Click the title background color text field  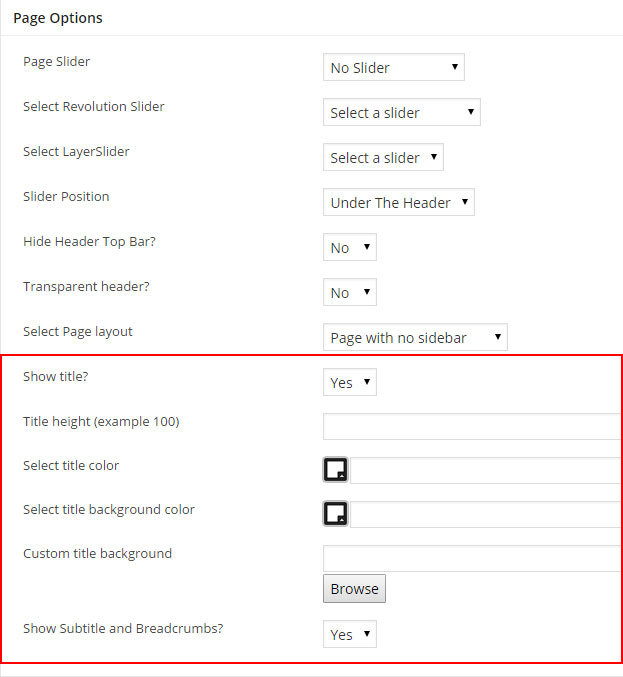click(x=486, y=515)
